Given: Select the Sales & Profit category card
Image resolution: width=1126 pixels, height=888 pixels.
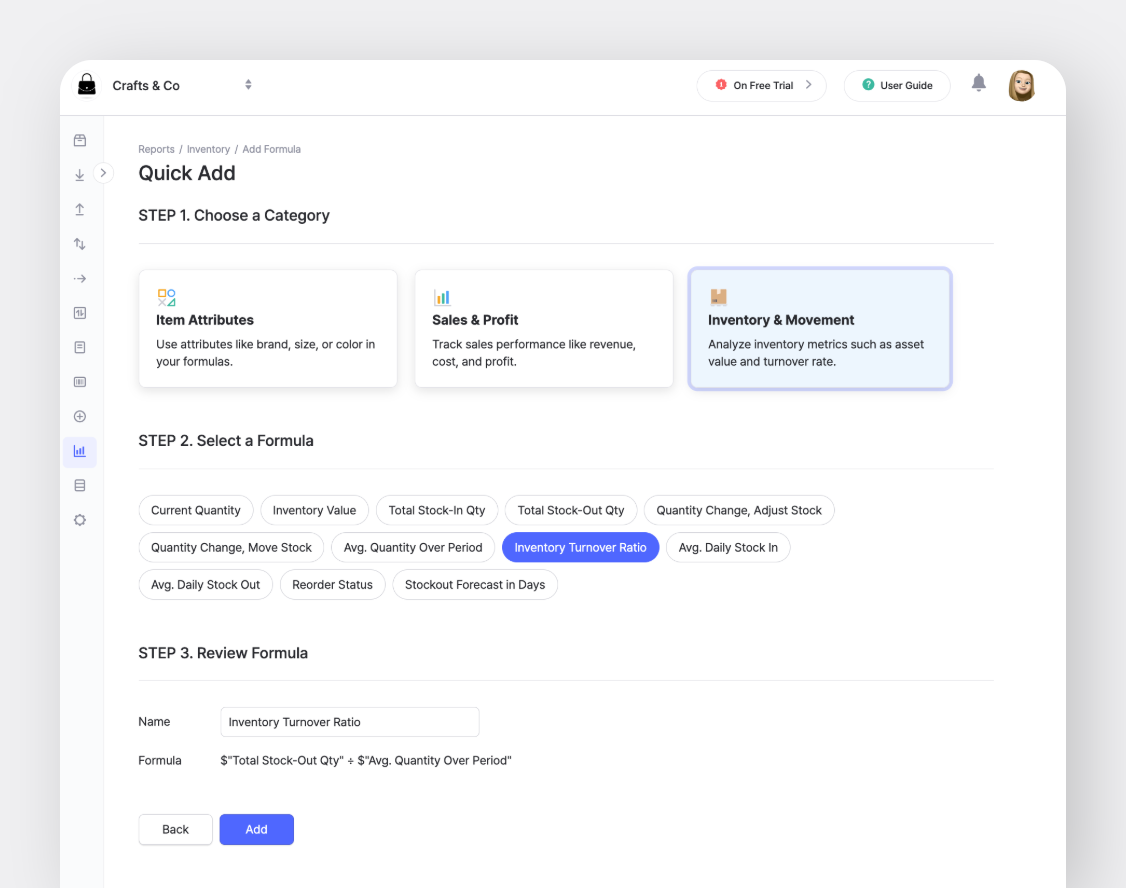Looking at the screenshot, I should (x=543, y=328).
